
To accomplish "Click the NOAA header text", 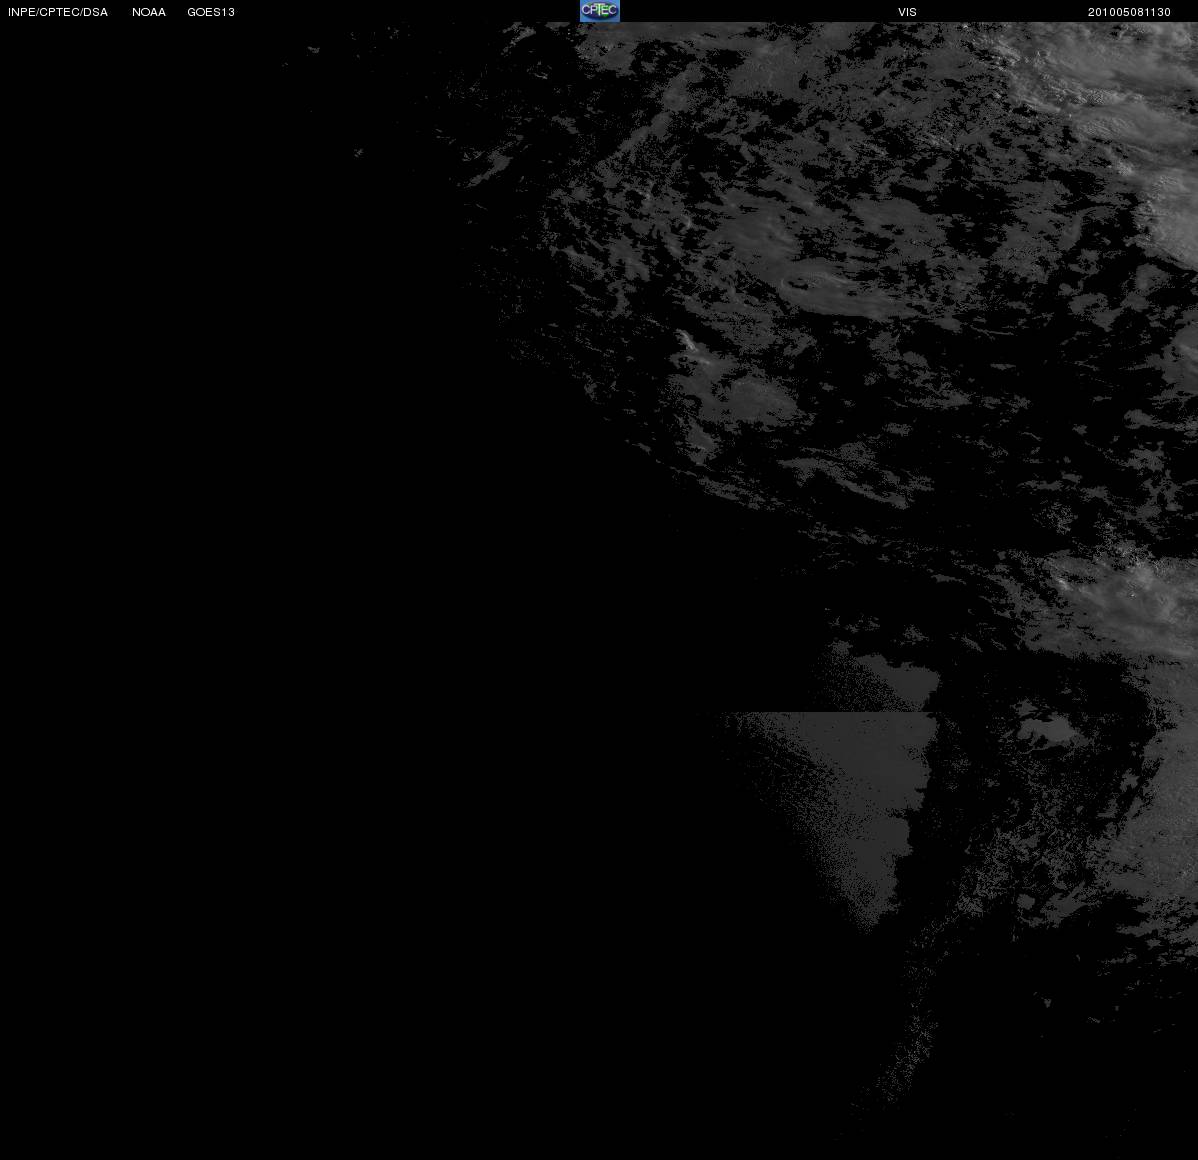I will point(149,12).
